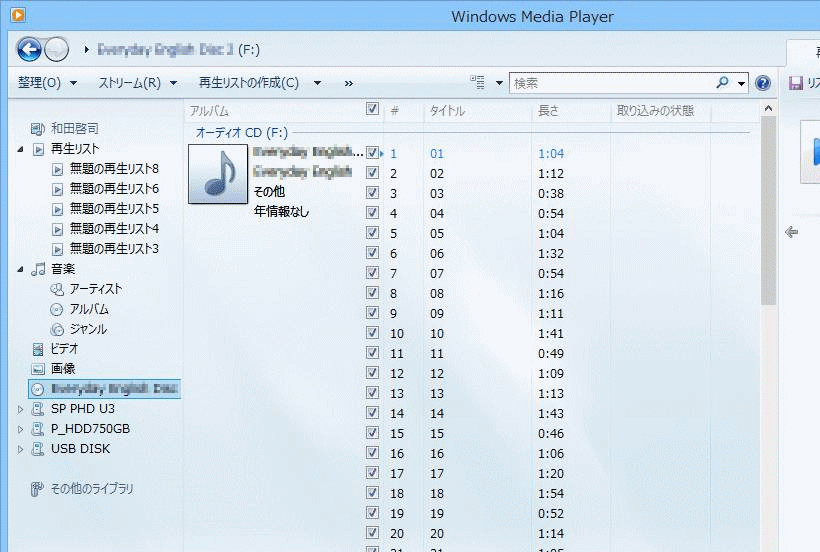Image resolution: width=820 pixels, height=552 pixels.
Task: Click the breadcrumb arrow before the disc name
Action: tap(86, 50)
